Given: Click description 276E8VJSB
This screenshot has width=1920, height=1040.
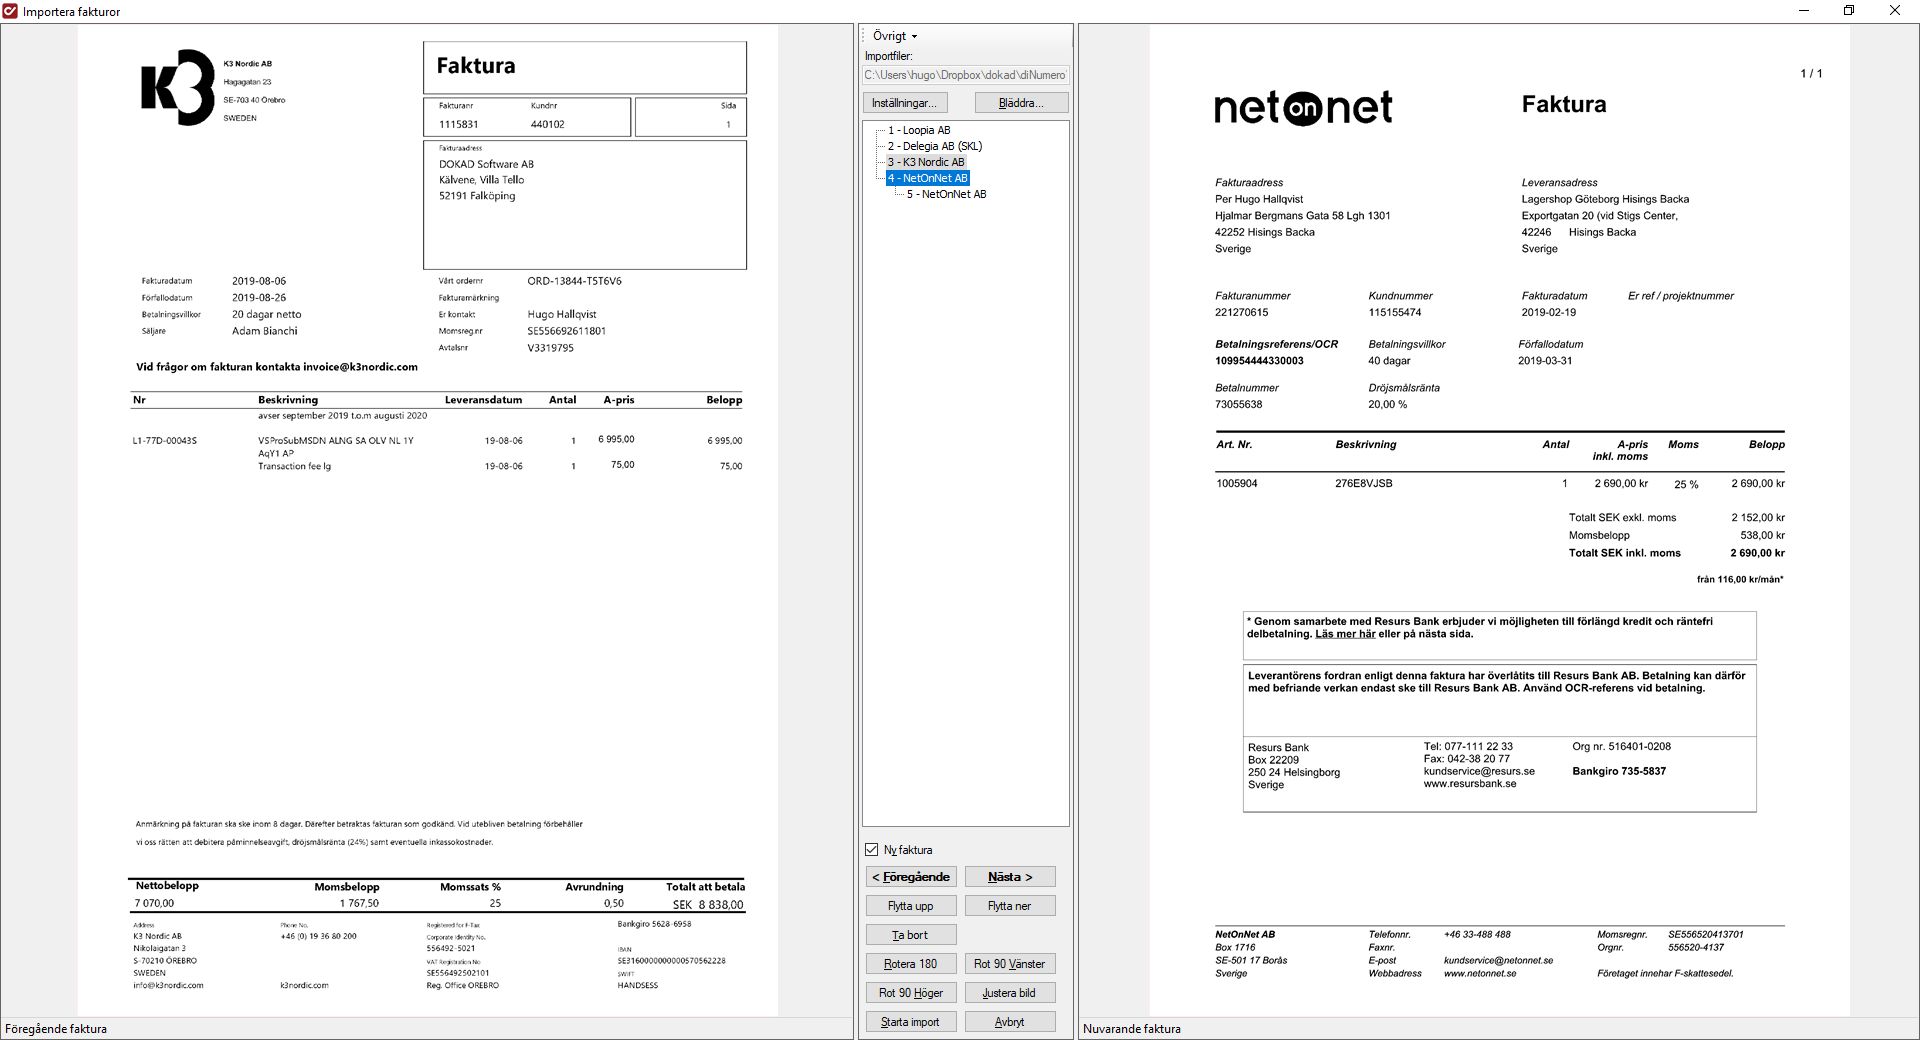Looking at the screenshot, I should 1364,484.
